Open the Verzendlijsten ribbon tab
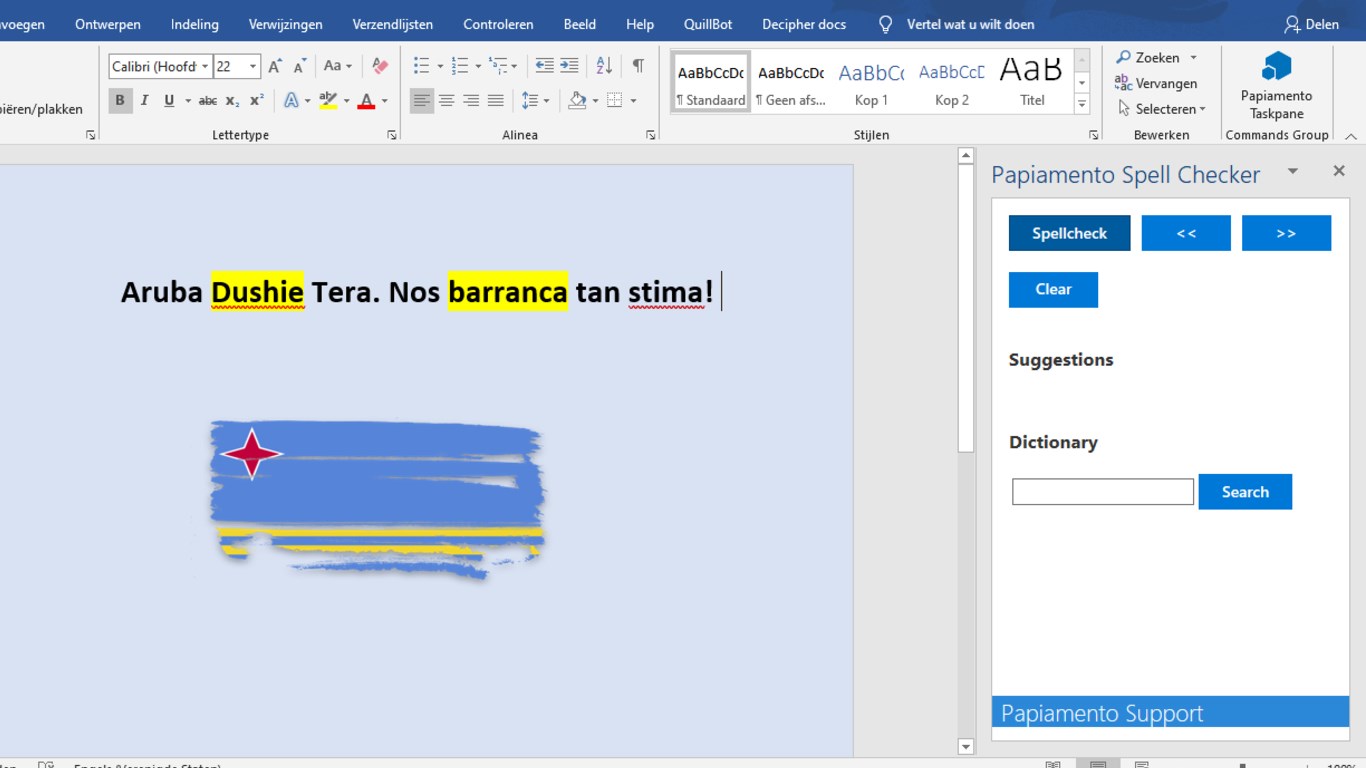Viewport: 1366px width, 768px height. click(392, 24)
